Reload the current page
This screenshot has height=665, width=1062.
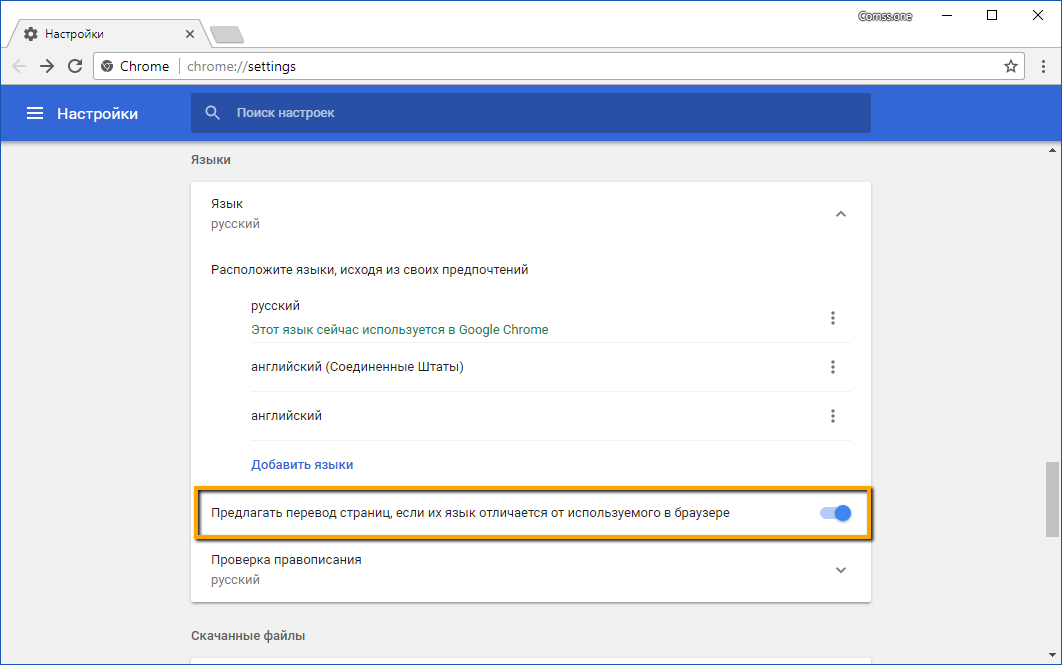point(75,66)
